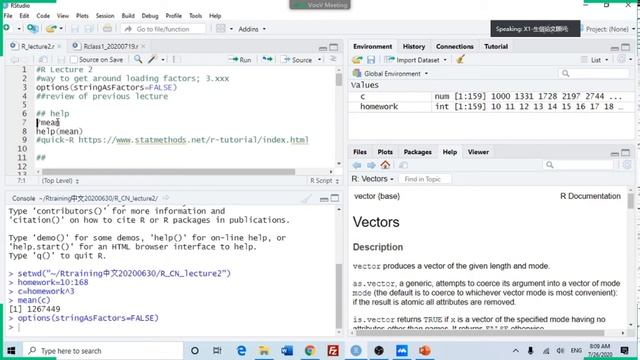Open the (Top Level) scope selector
The image size is (640, 360).
(x=60, y=180)
